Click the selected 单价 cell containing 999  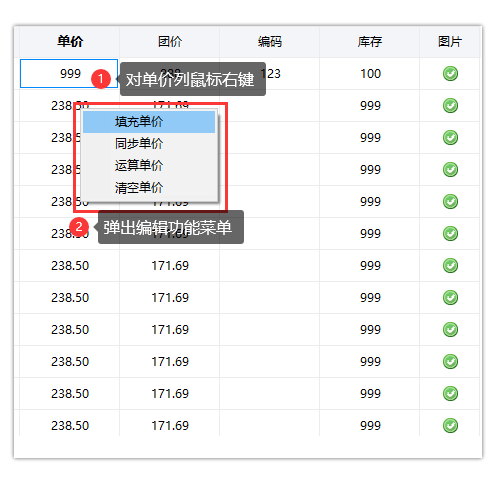click(x=69, y=73)
